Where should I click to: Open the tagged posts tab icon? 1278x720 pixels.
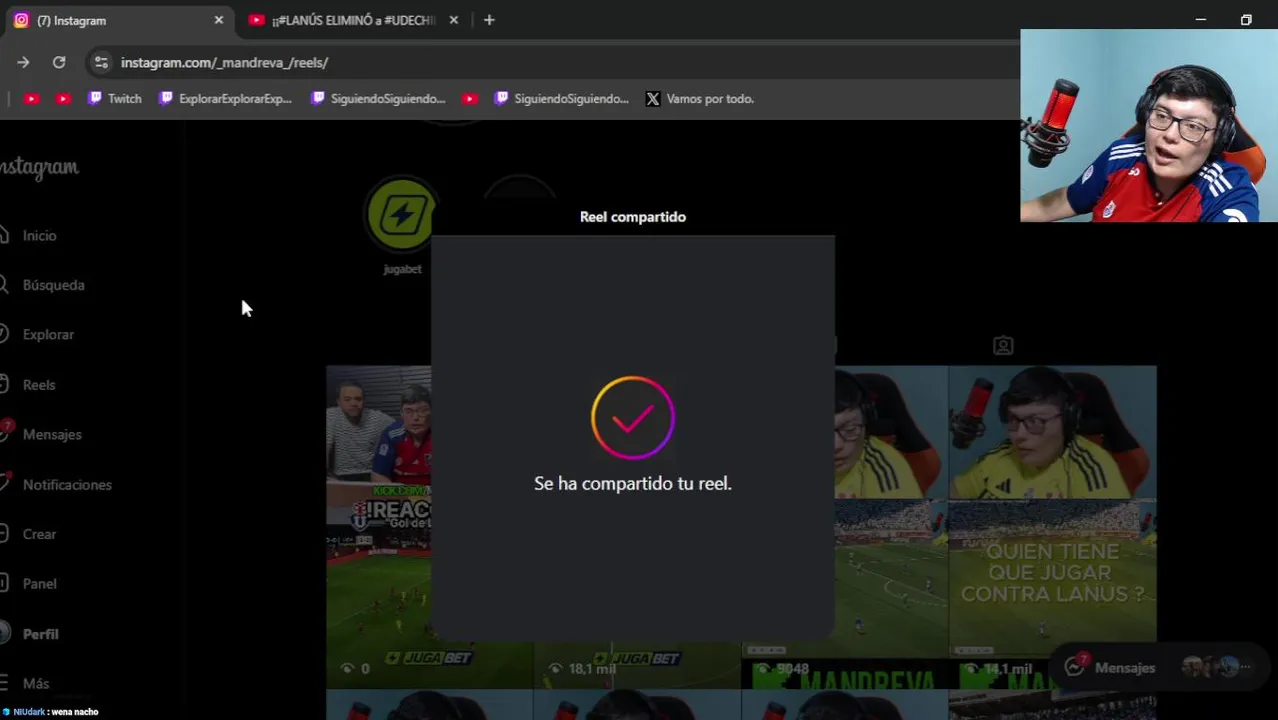coord(1003,345)
